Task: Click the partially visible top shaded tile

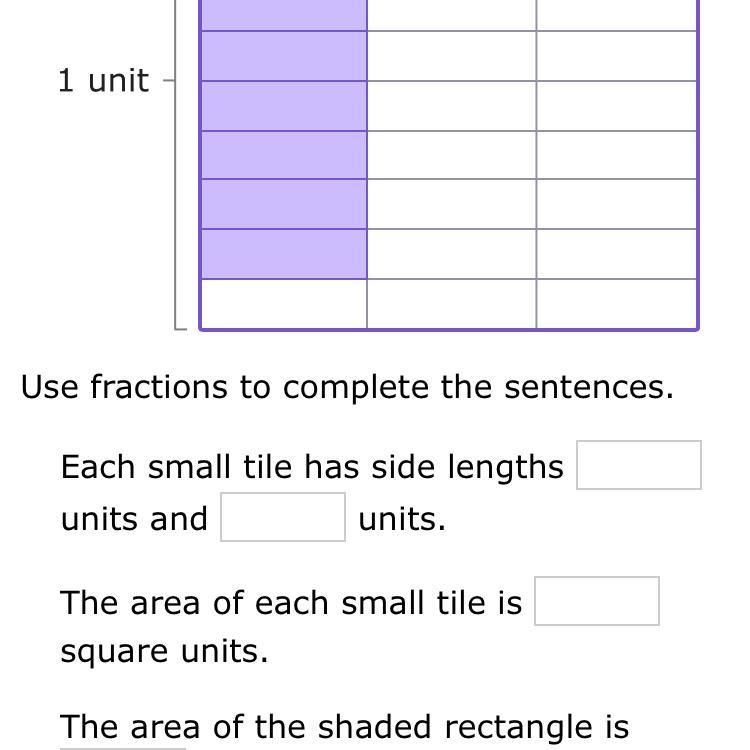Action: tap(283, 14)
